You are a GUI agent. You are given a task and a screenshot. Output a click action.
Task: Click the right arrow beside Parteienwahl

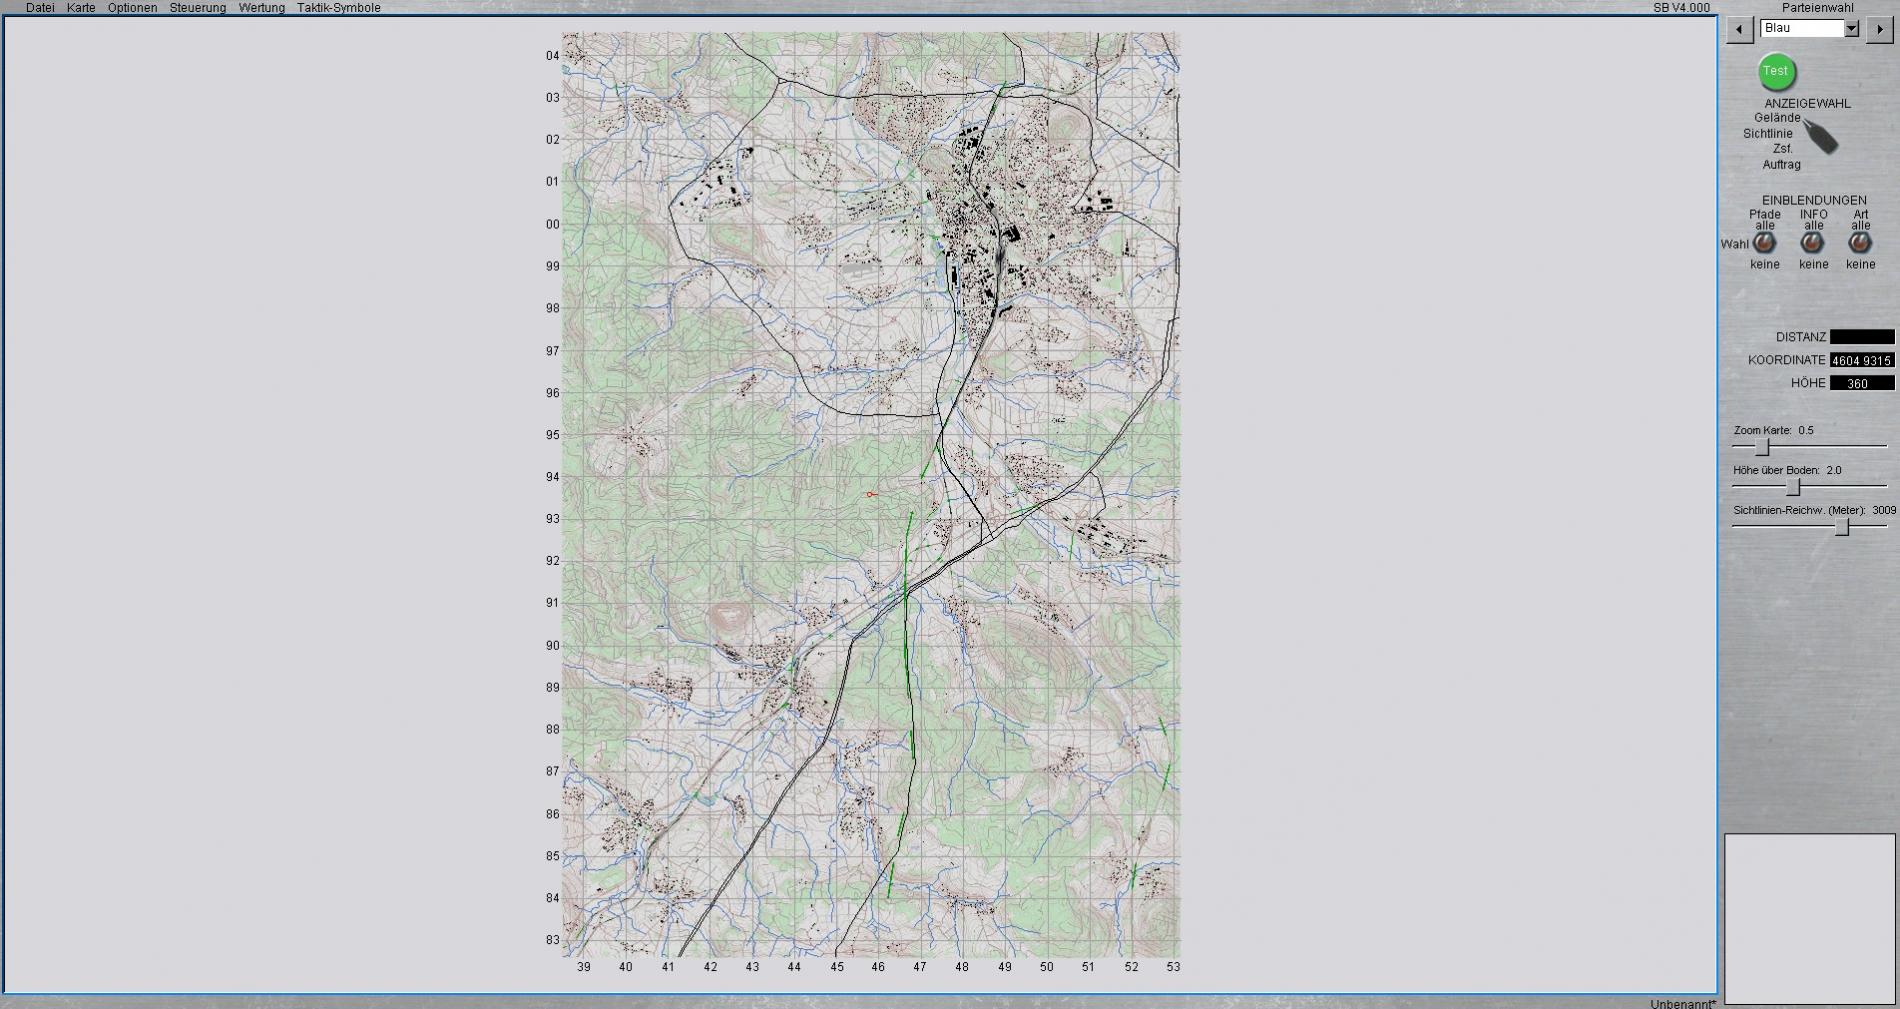[x=1880, y=30]
